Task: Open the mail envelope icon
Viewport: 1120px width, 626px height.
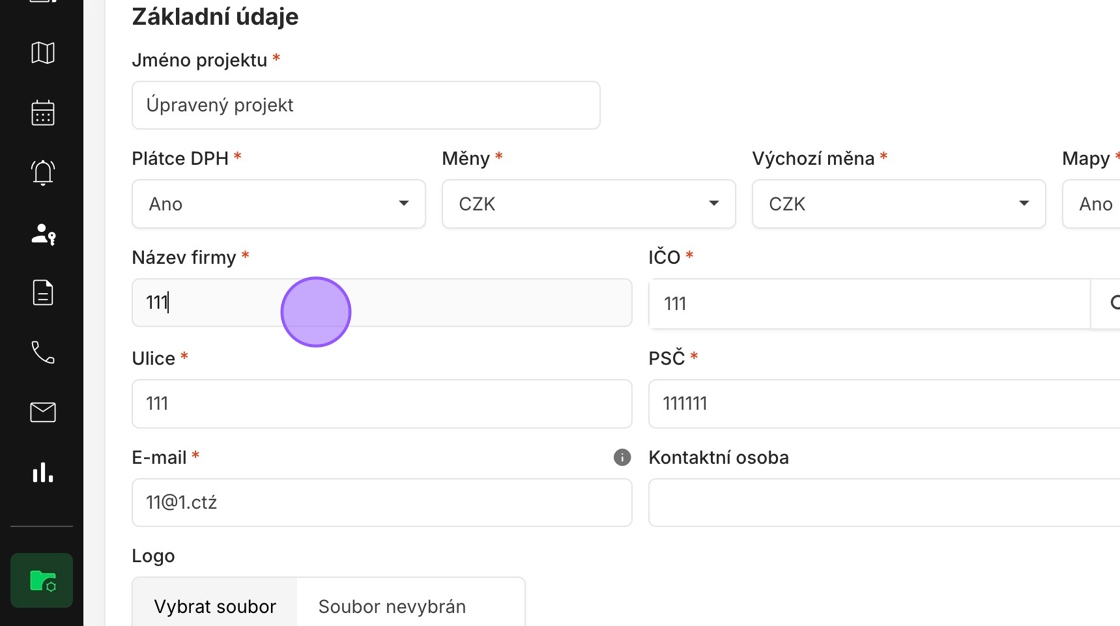Action: (x=43, y=412)
